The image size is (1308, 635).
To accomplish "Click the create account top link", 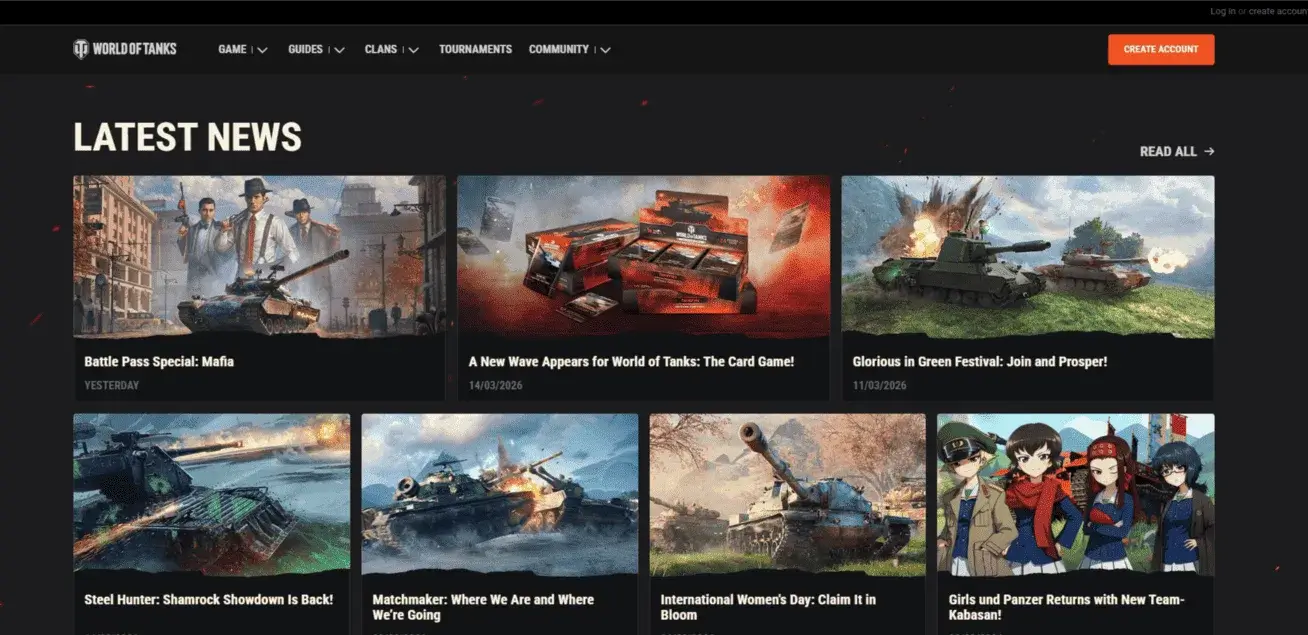I will click(x=1278, y=11).
